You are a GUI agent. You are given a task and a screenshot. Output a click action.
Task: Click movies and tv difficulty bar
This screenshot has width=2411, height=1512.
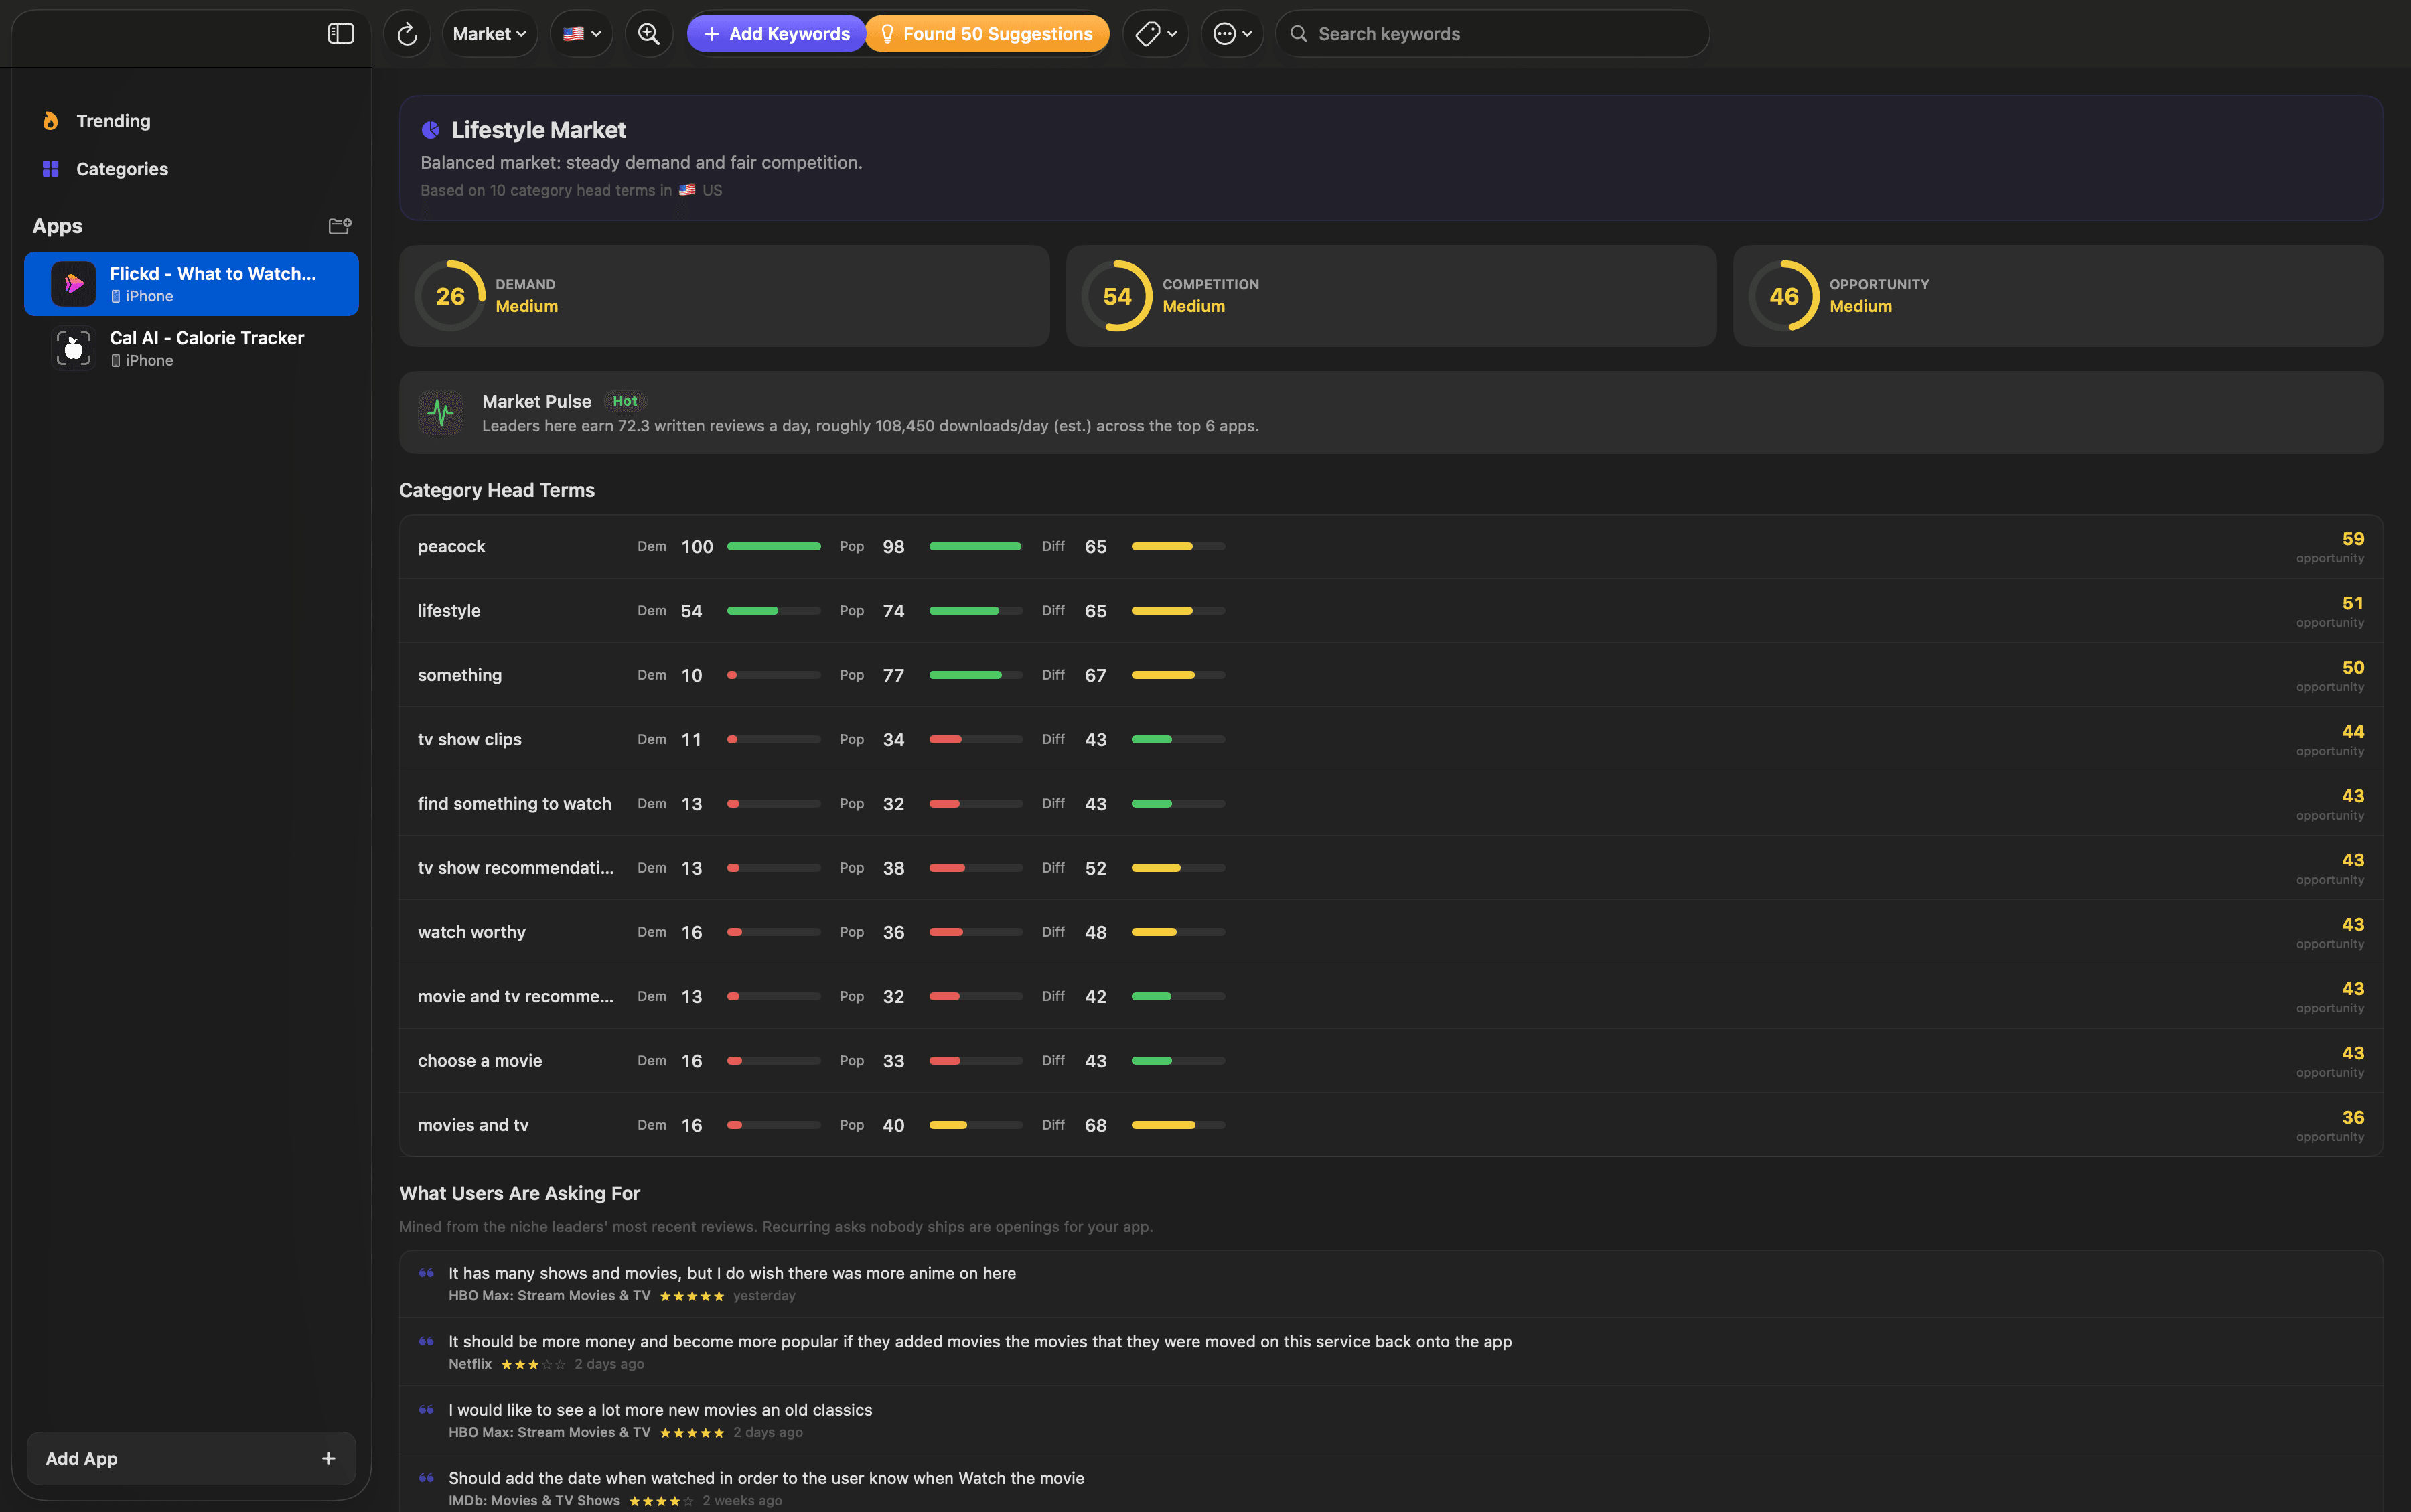pos(1178,1125)
